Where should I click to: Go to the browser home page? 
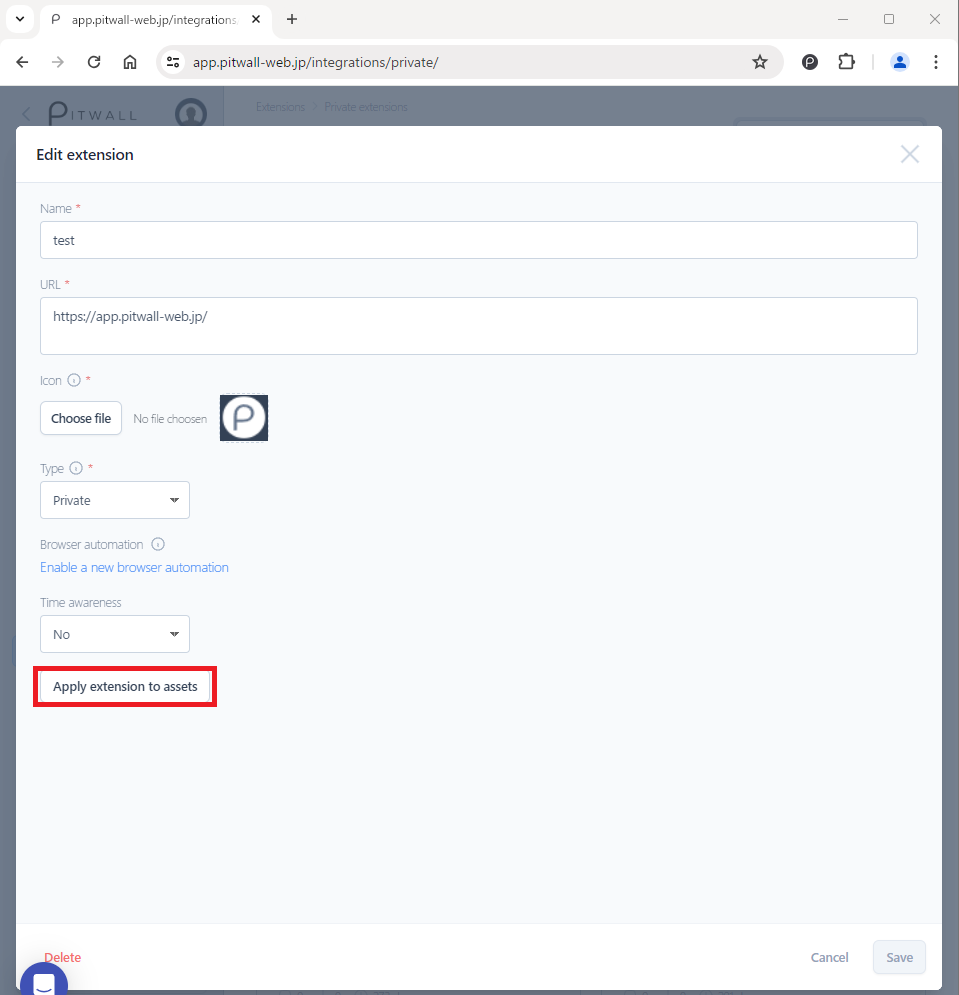[130, 62]
